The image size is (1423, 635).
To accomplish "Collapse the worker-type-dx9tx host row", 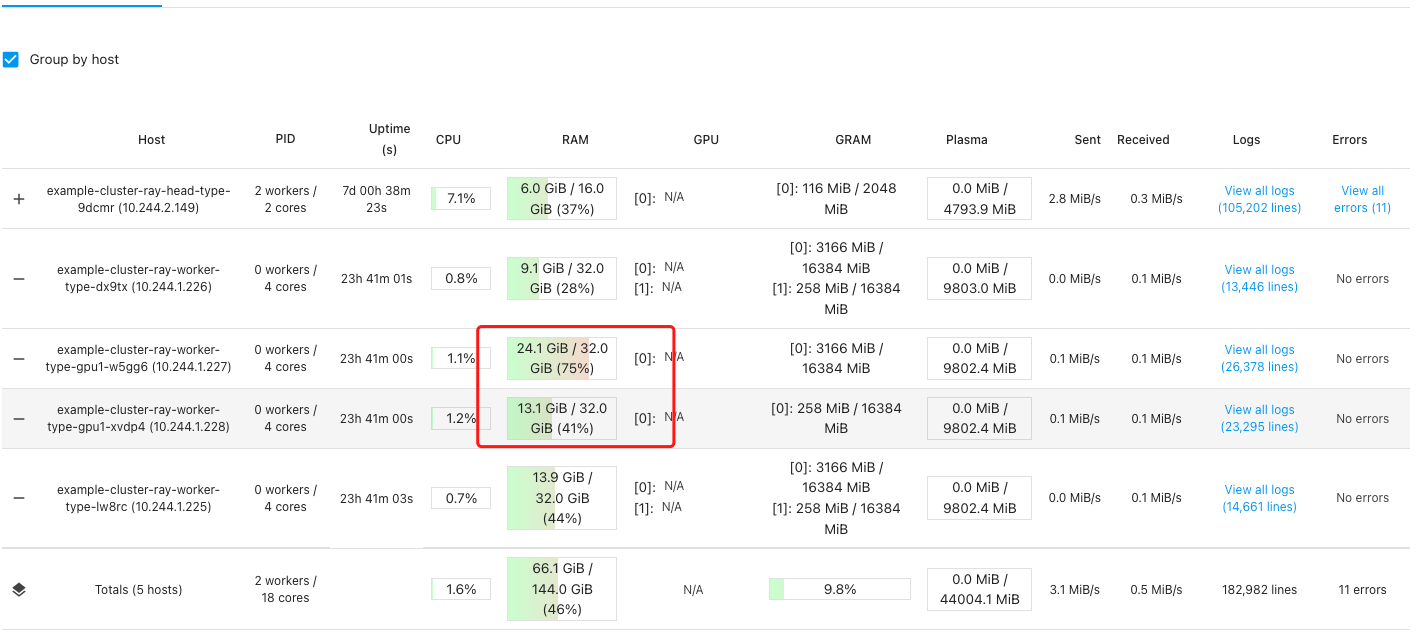I will point(18,279).
